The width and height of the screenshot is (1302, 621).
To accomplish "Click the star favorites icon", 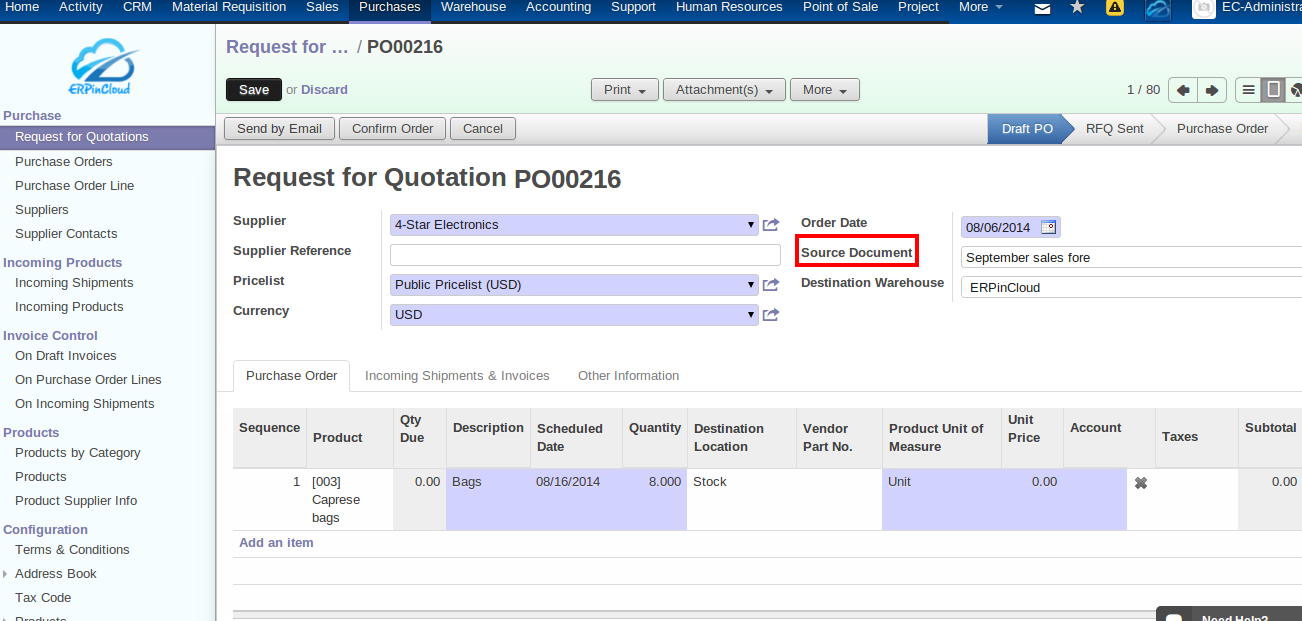I will tap(1077, 7).
